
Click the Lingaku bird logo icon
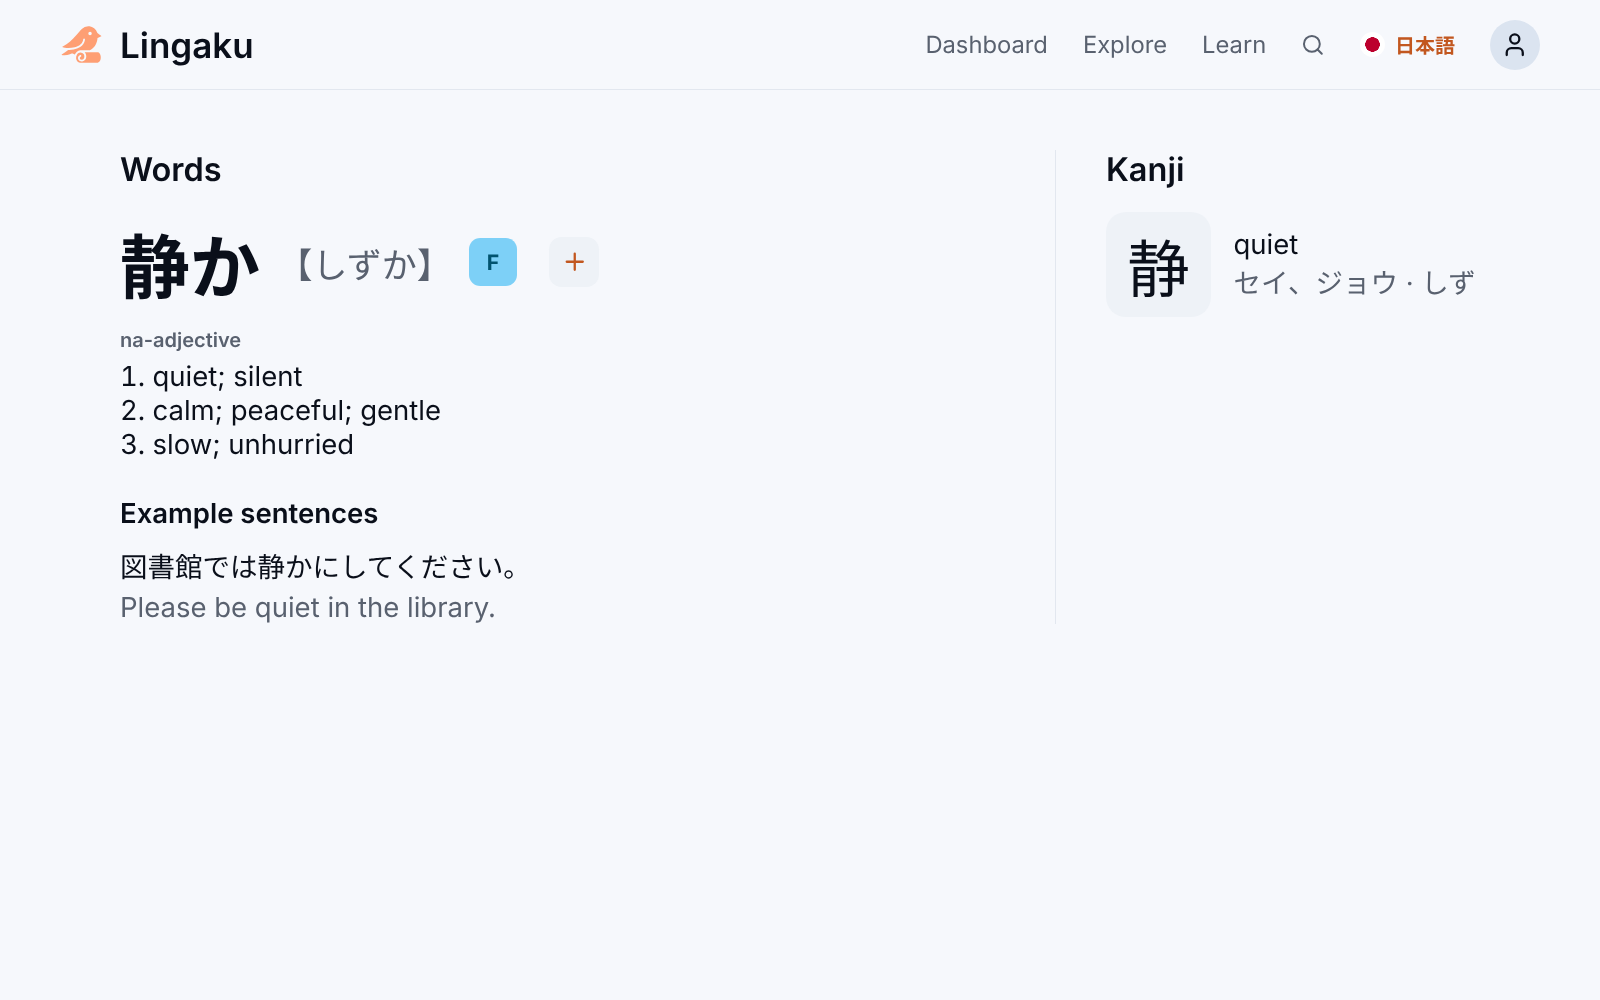tap(82, 45)
